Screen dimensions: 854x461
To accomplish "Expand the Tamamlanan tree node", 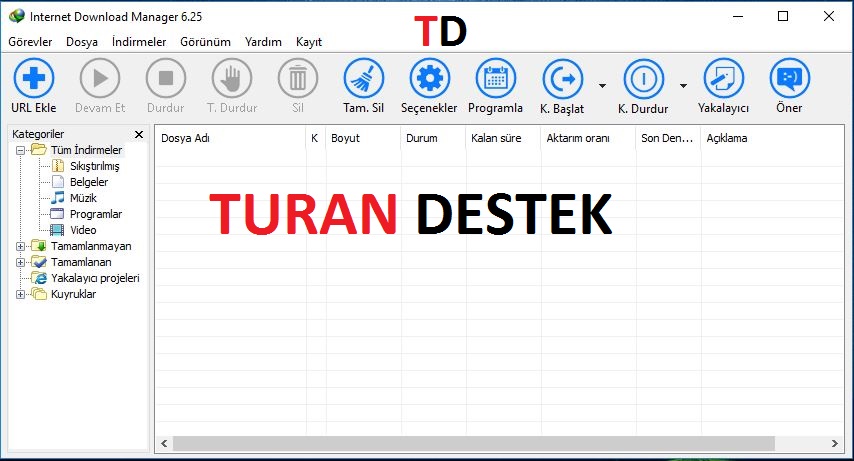I will pyautogui.click(x=20, y=262).
